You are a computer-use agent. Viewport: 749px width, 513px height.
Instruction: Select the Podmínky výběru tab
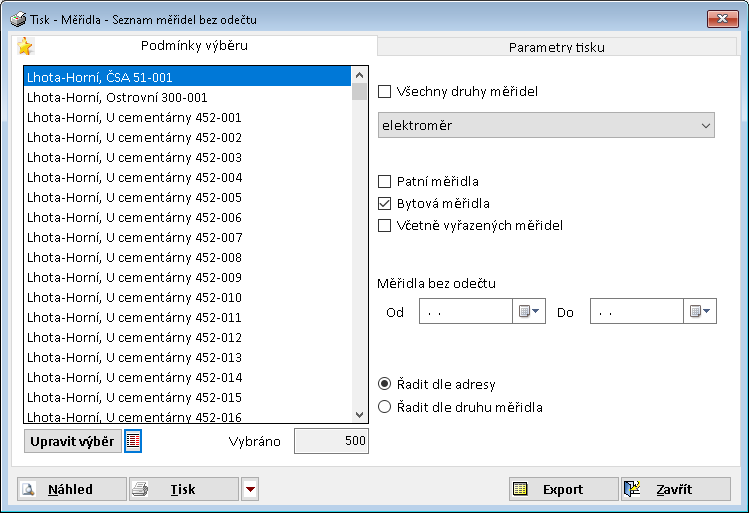[x=194, y=45]
